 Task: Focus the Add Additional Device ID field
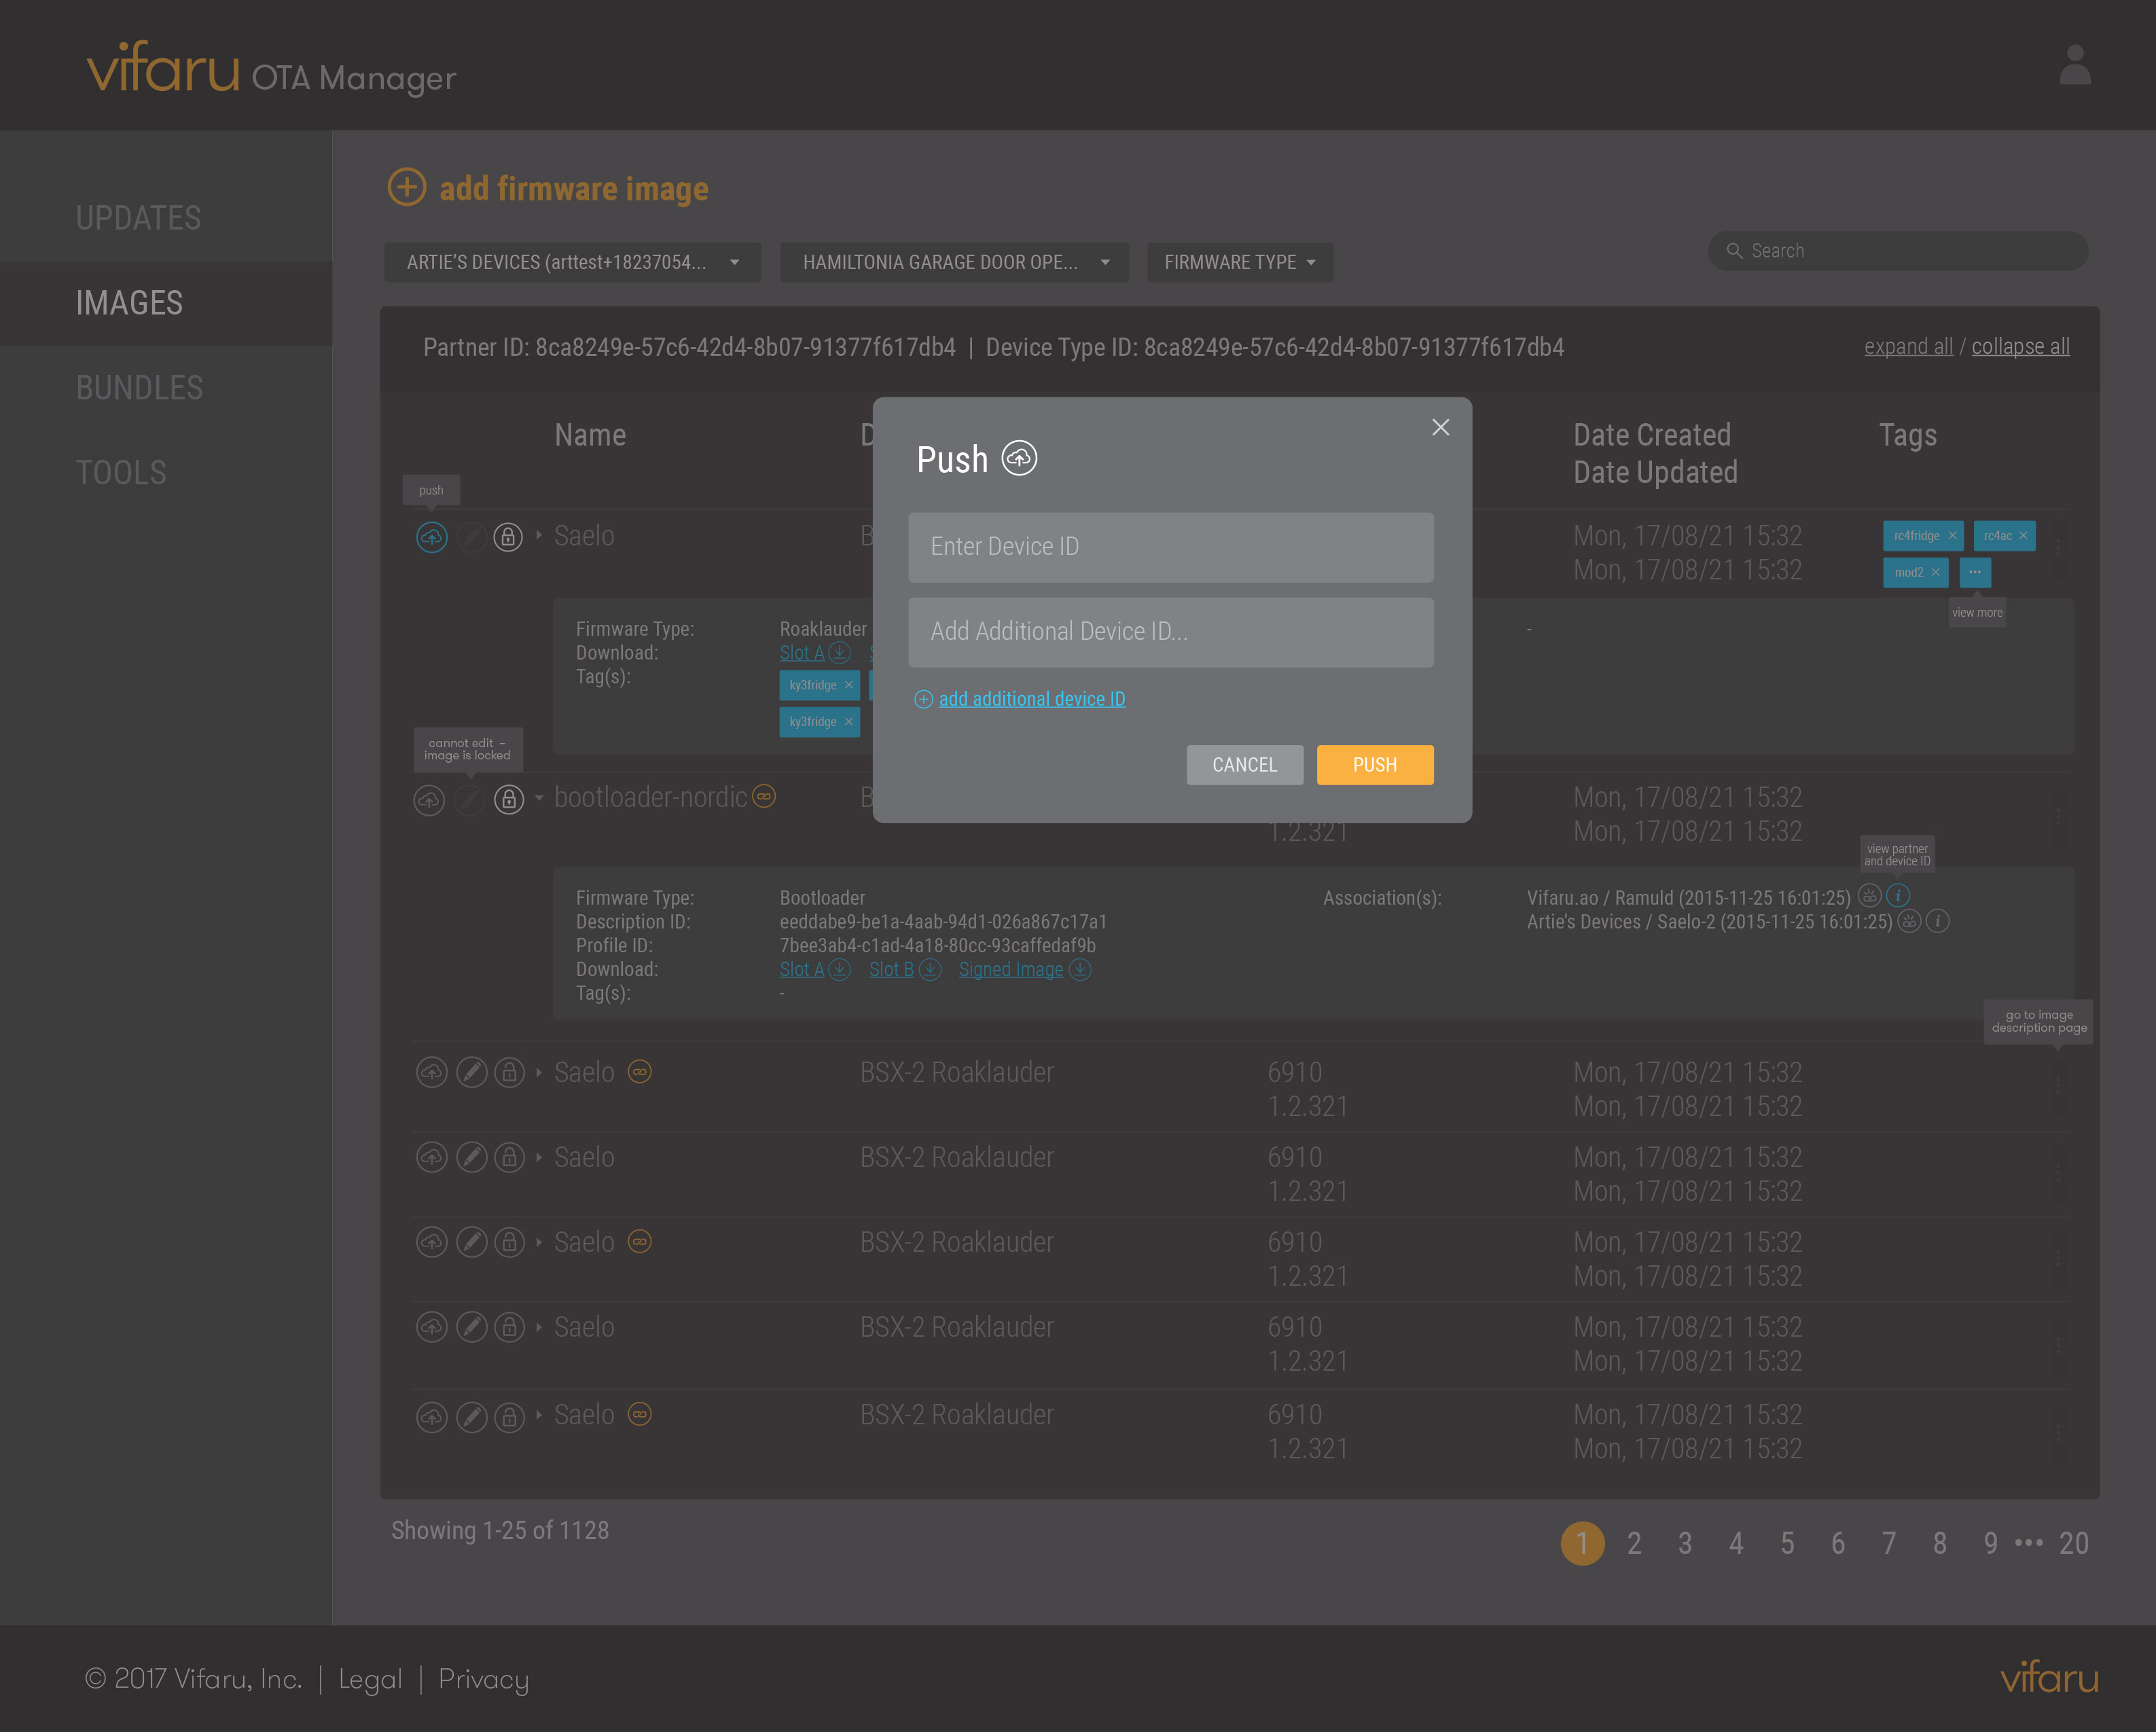[x=1170, y=632]
